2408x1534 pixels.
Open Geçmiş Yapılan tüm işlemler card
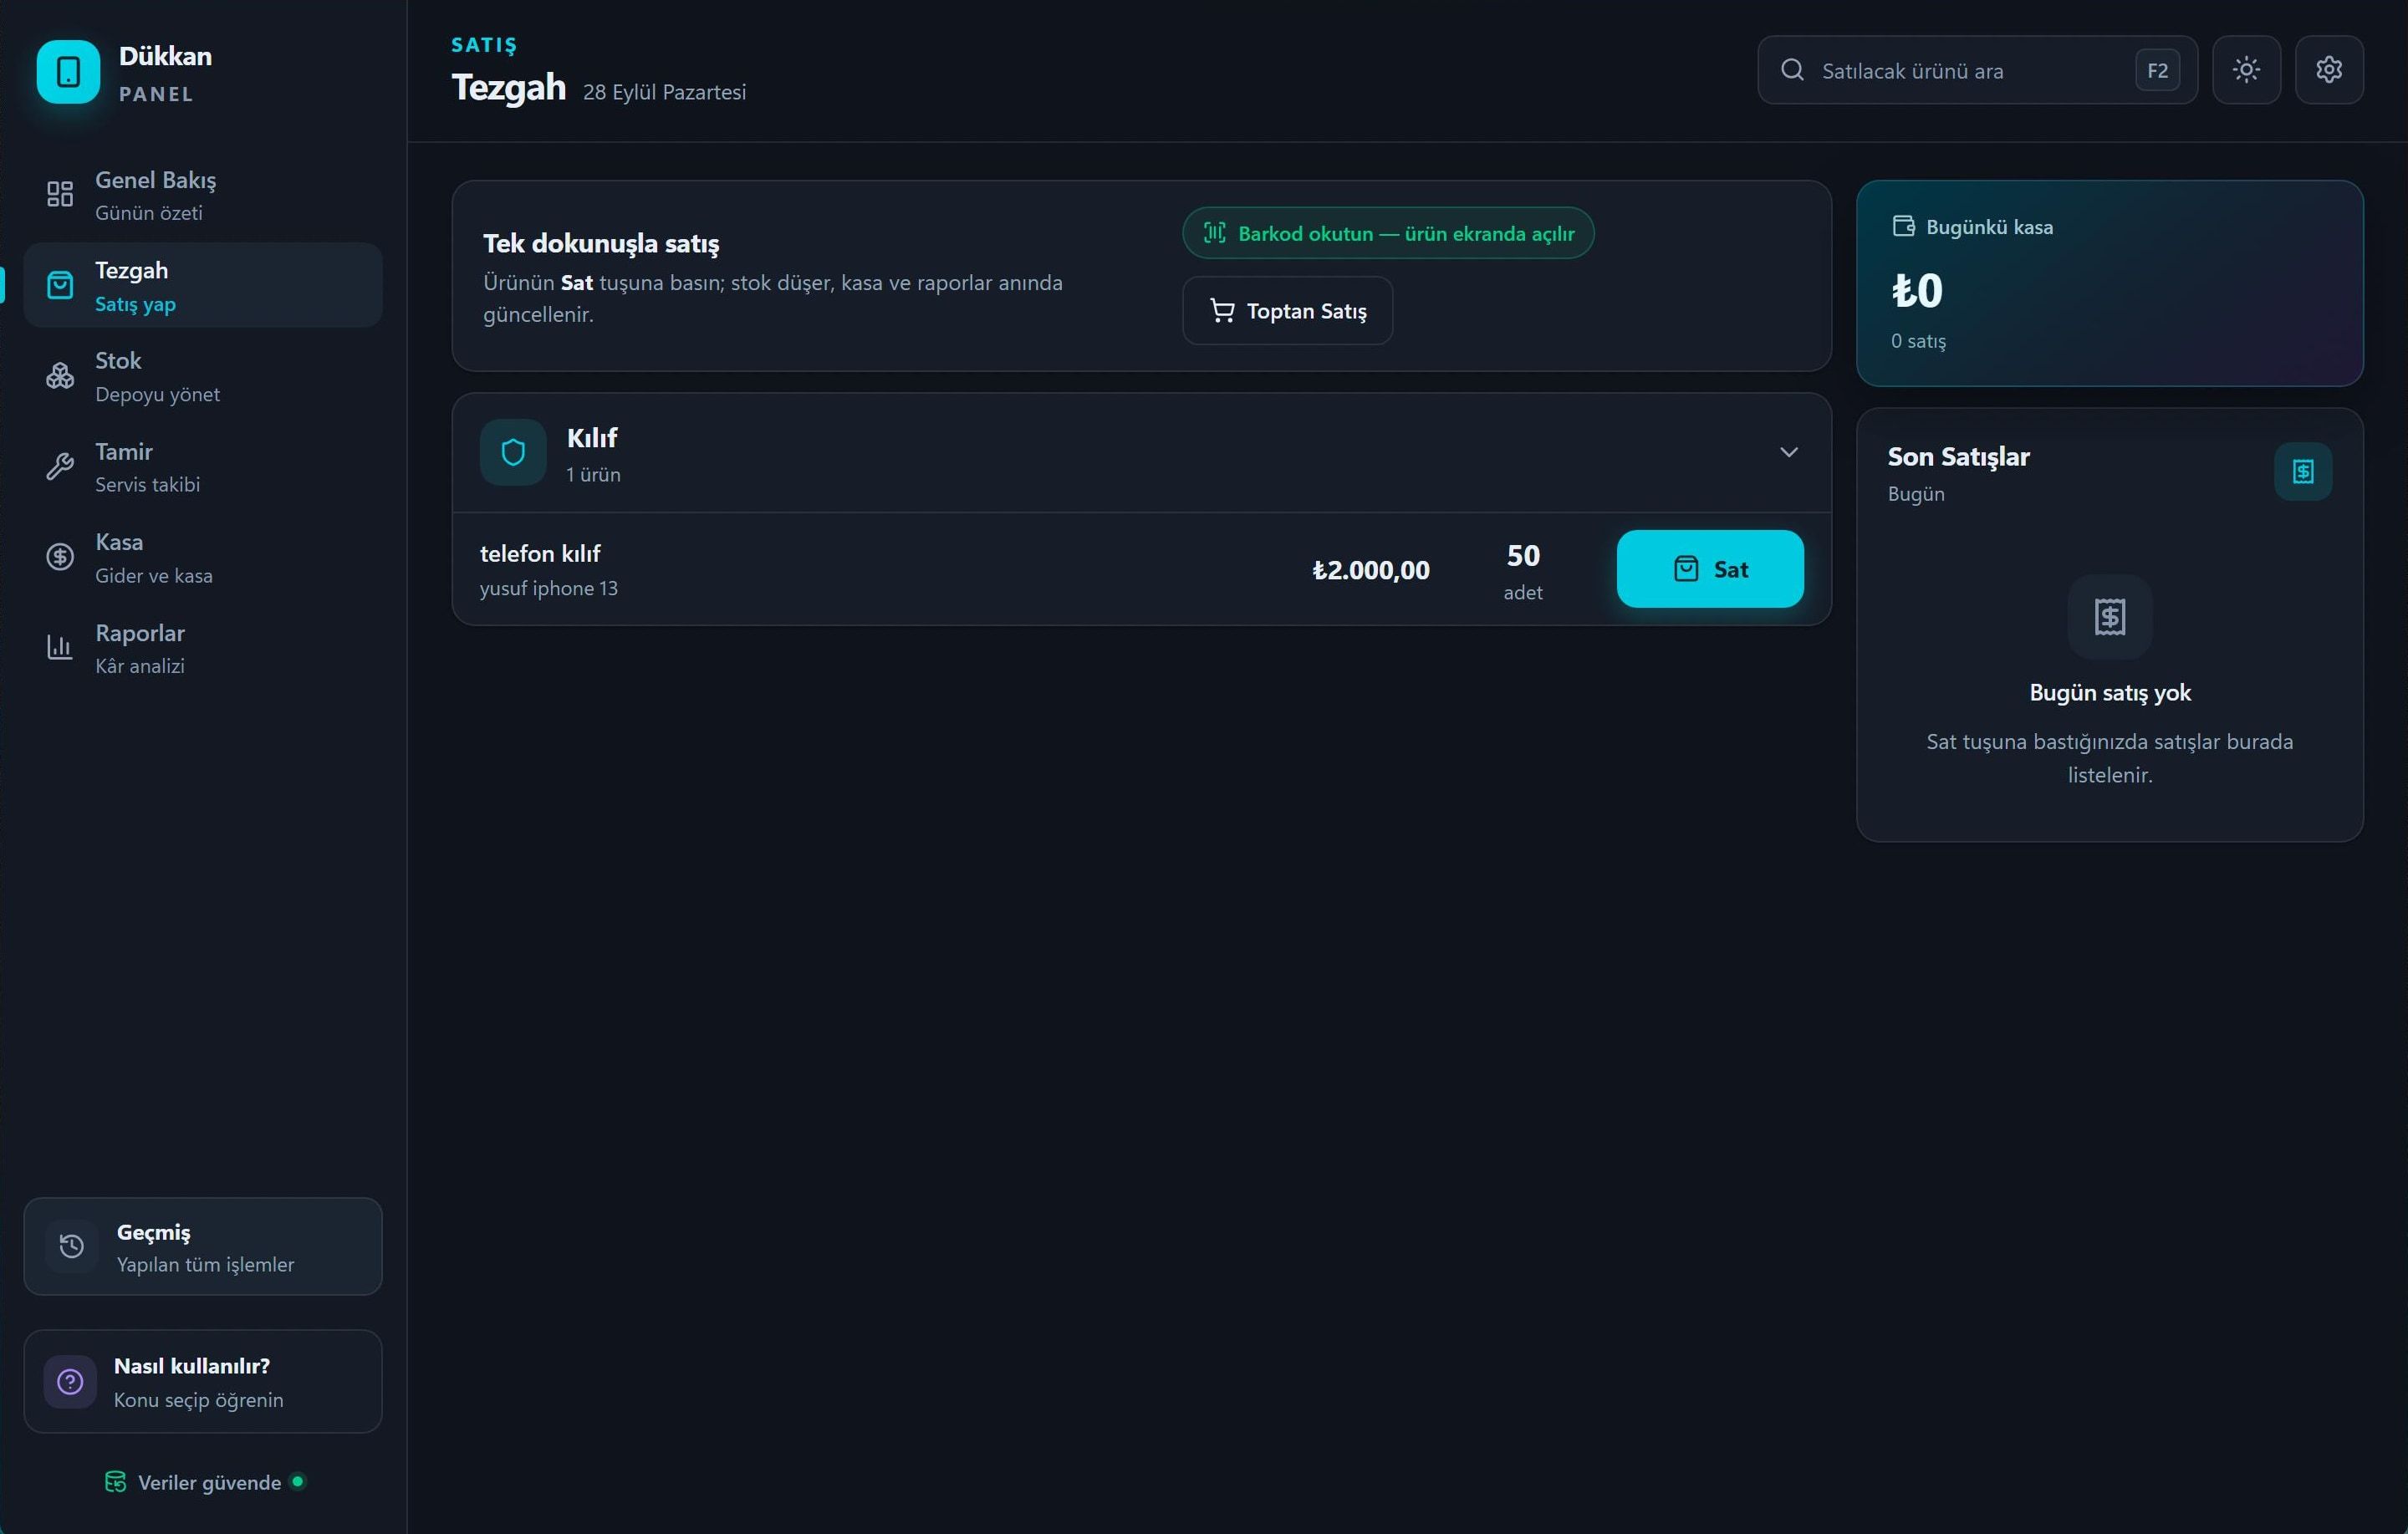pyautogui.click(x=203, y=1246)
